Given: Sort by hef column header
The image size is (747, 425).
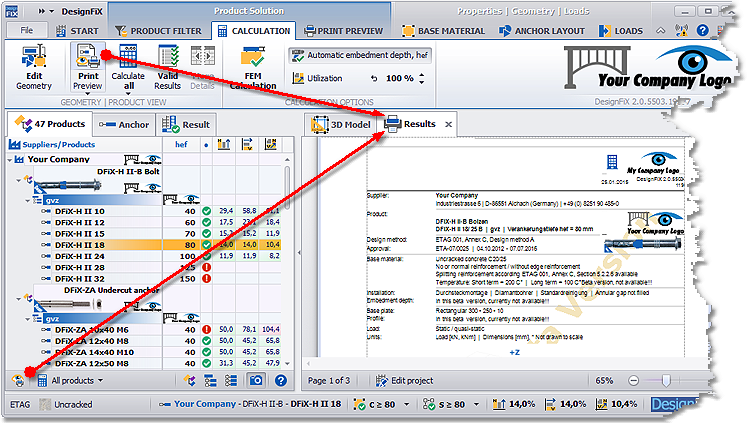Looking at the screenshot, I should pyautogui.click(x=181, y=144).
